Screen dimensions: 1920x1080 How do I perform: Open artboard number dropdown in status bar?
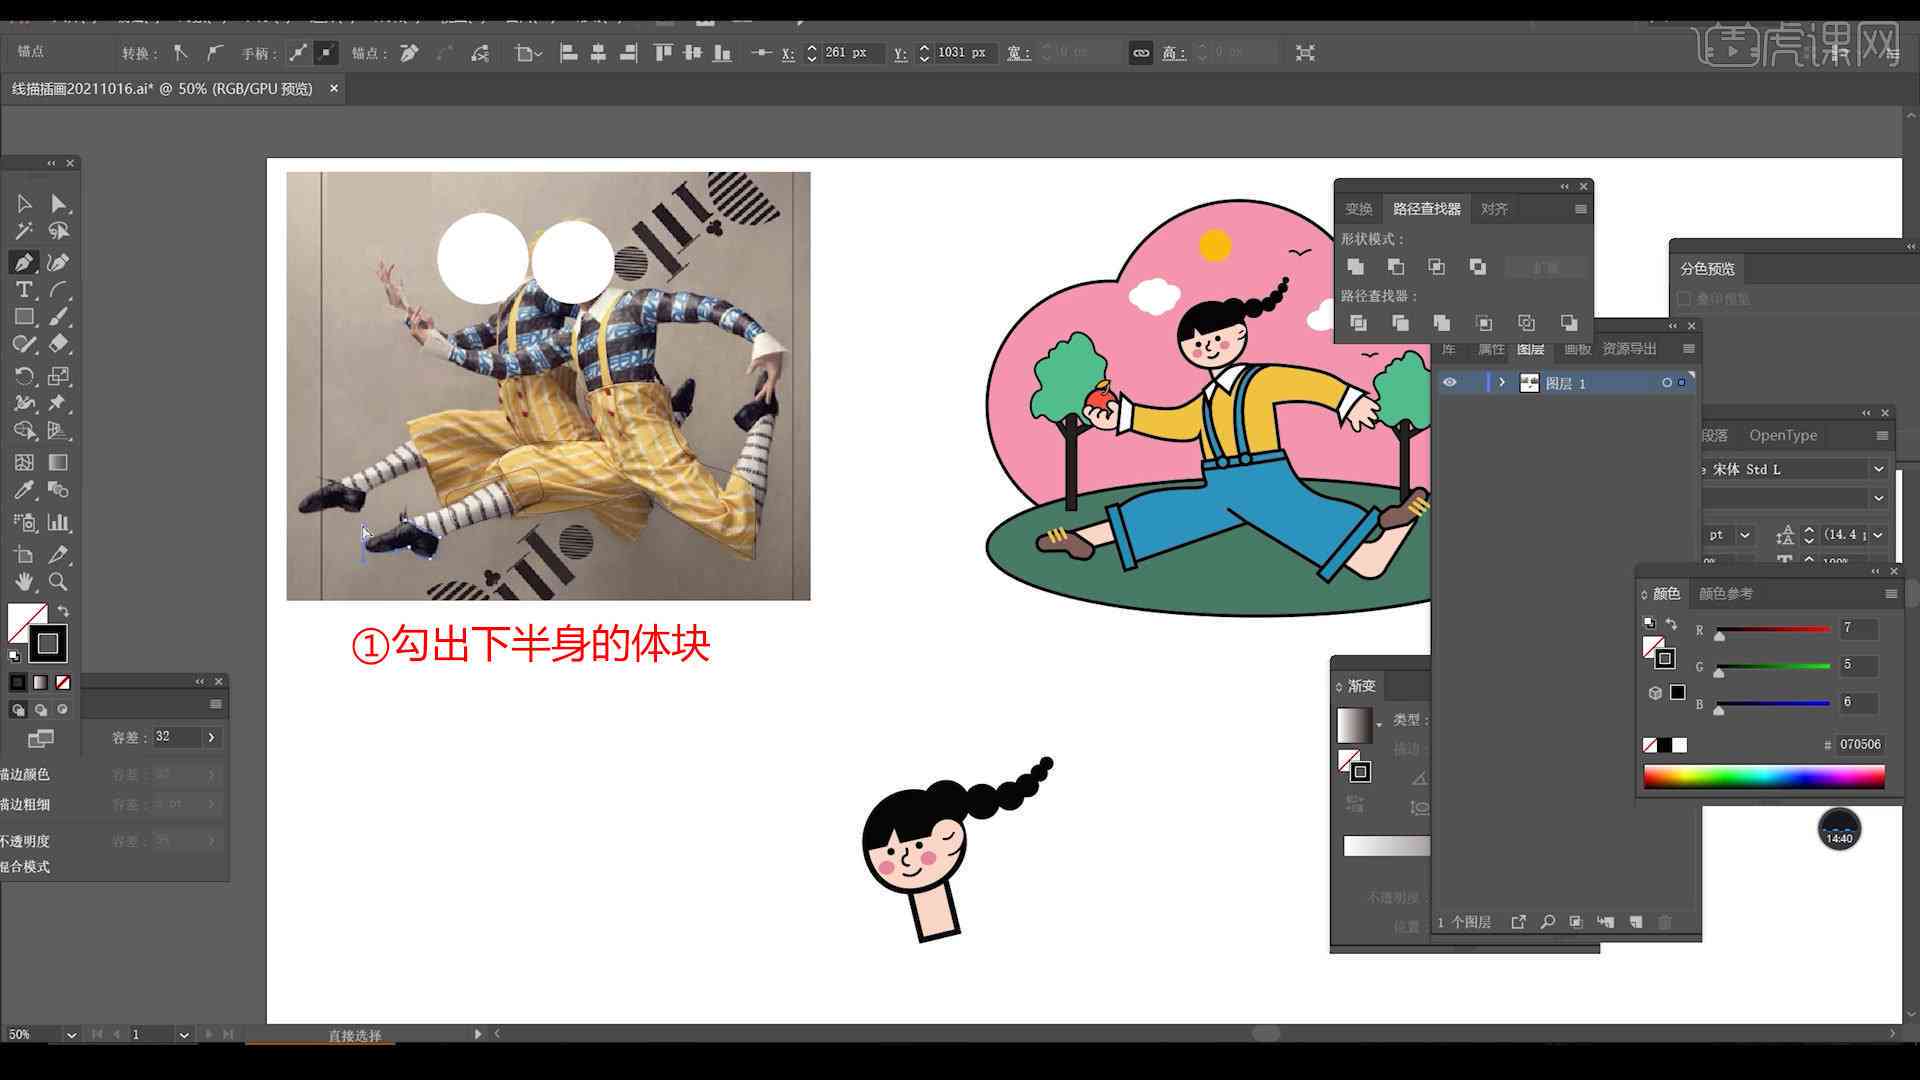pyautogui.click(x=184, y=1035)
